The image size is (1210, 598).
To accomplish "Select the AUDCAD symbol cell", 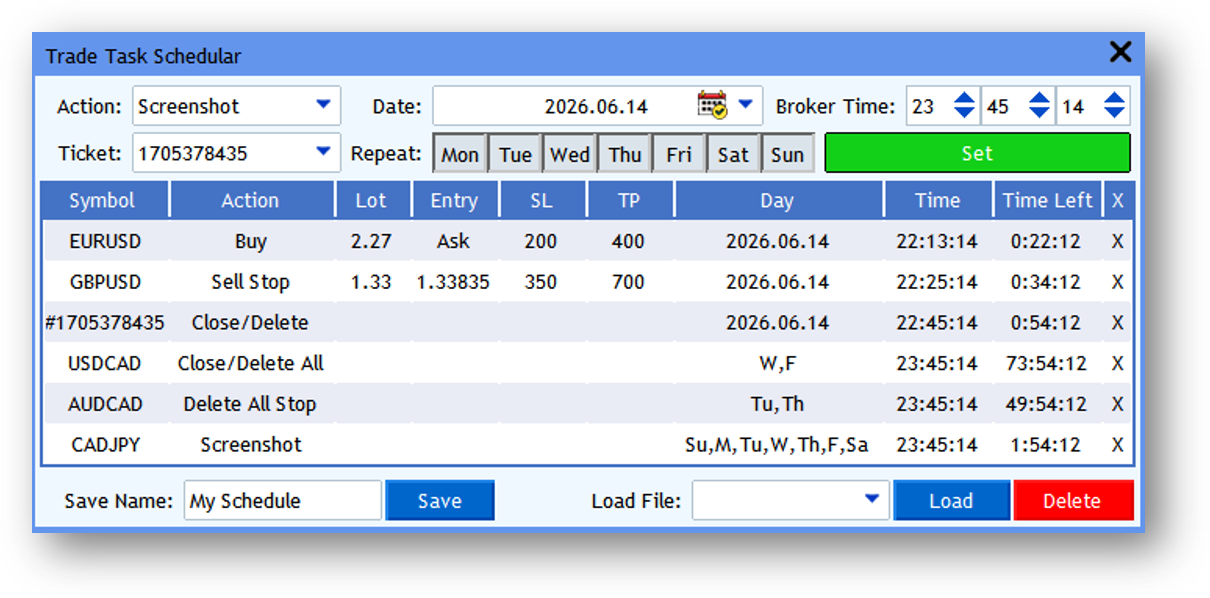I will coord(105,404).
